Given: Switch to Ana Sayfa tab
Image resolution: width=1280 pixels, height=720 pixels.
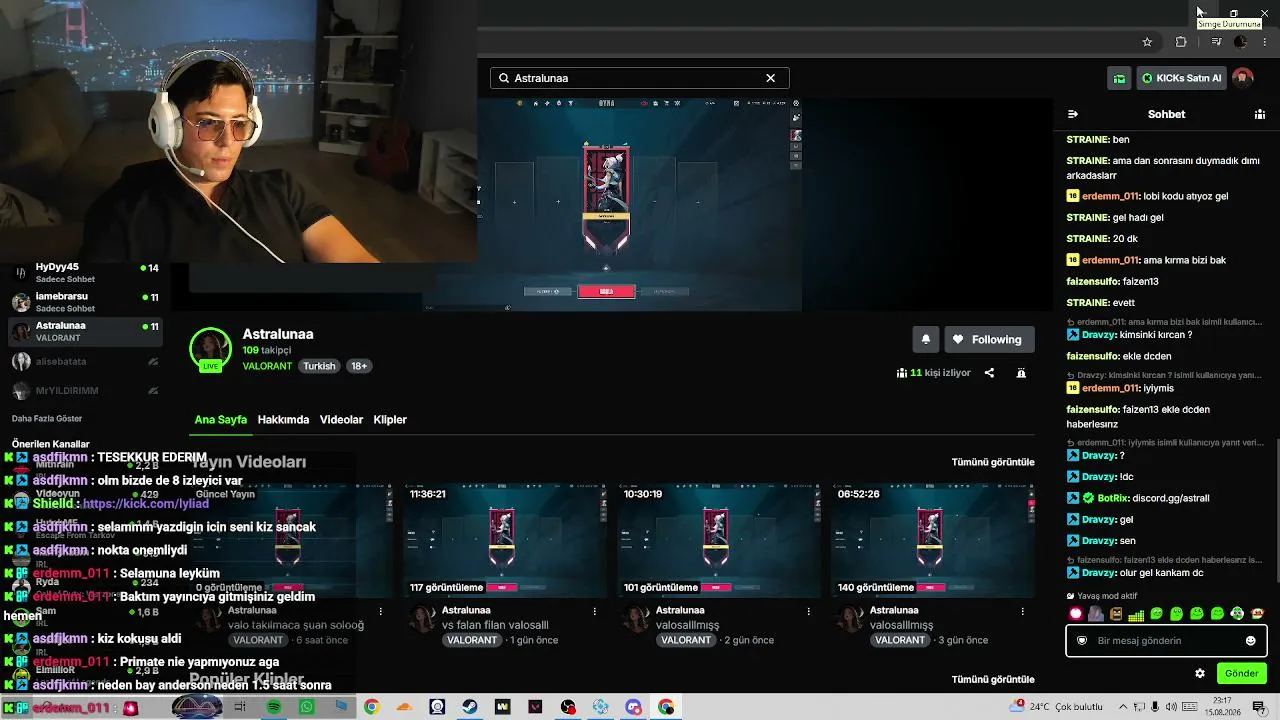Looking at the screenshot, I should pos(221,420).
